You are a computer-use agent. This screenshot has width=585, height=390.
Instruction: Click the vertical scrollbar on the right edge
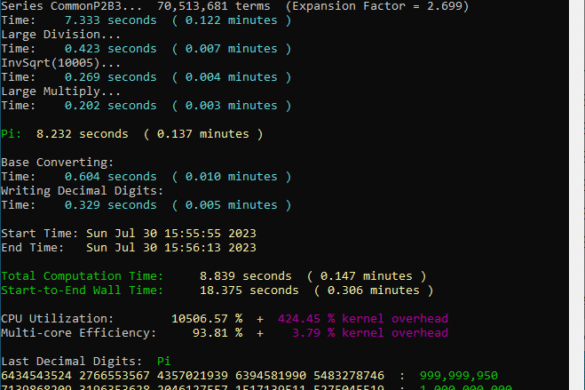pyautogui.click(x=577, y=195)
